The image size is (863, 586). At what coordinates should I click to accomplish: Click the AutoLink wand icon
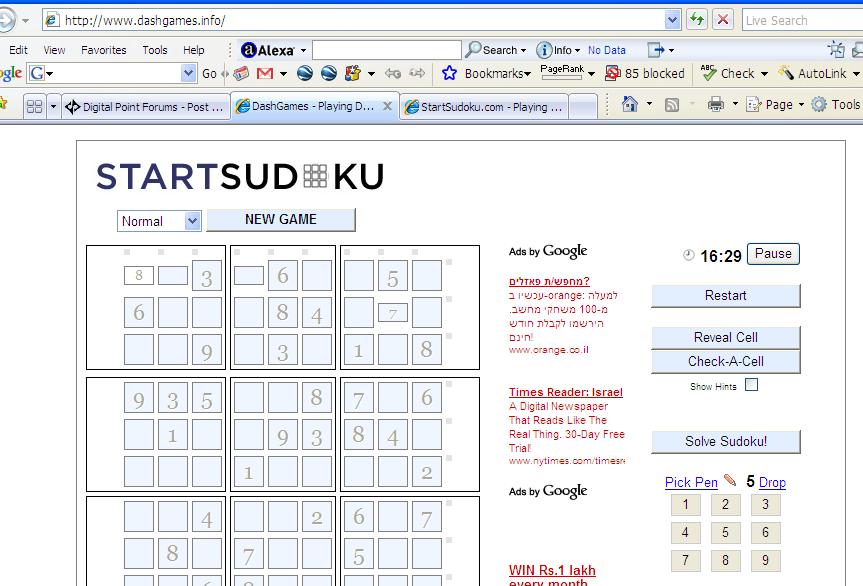point(786,73)
